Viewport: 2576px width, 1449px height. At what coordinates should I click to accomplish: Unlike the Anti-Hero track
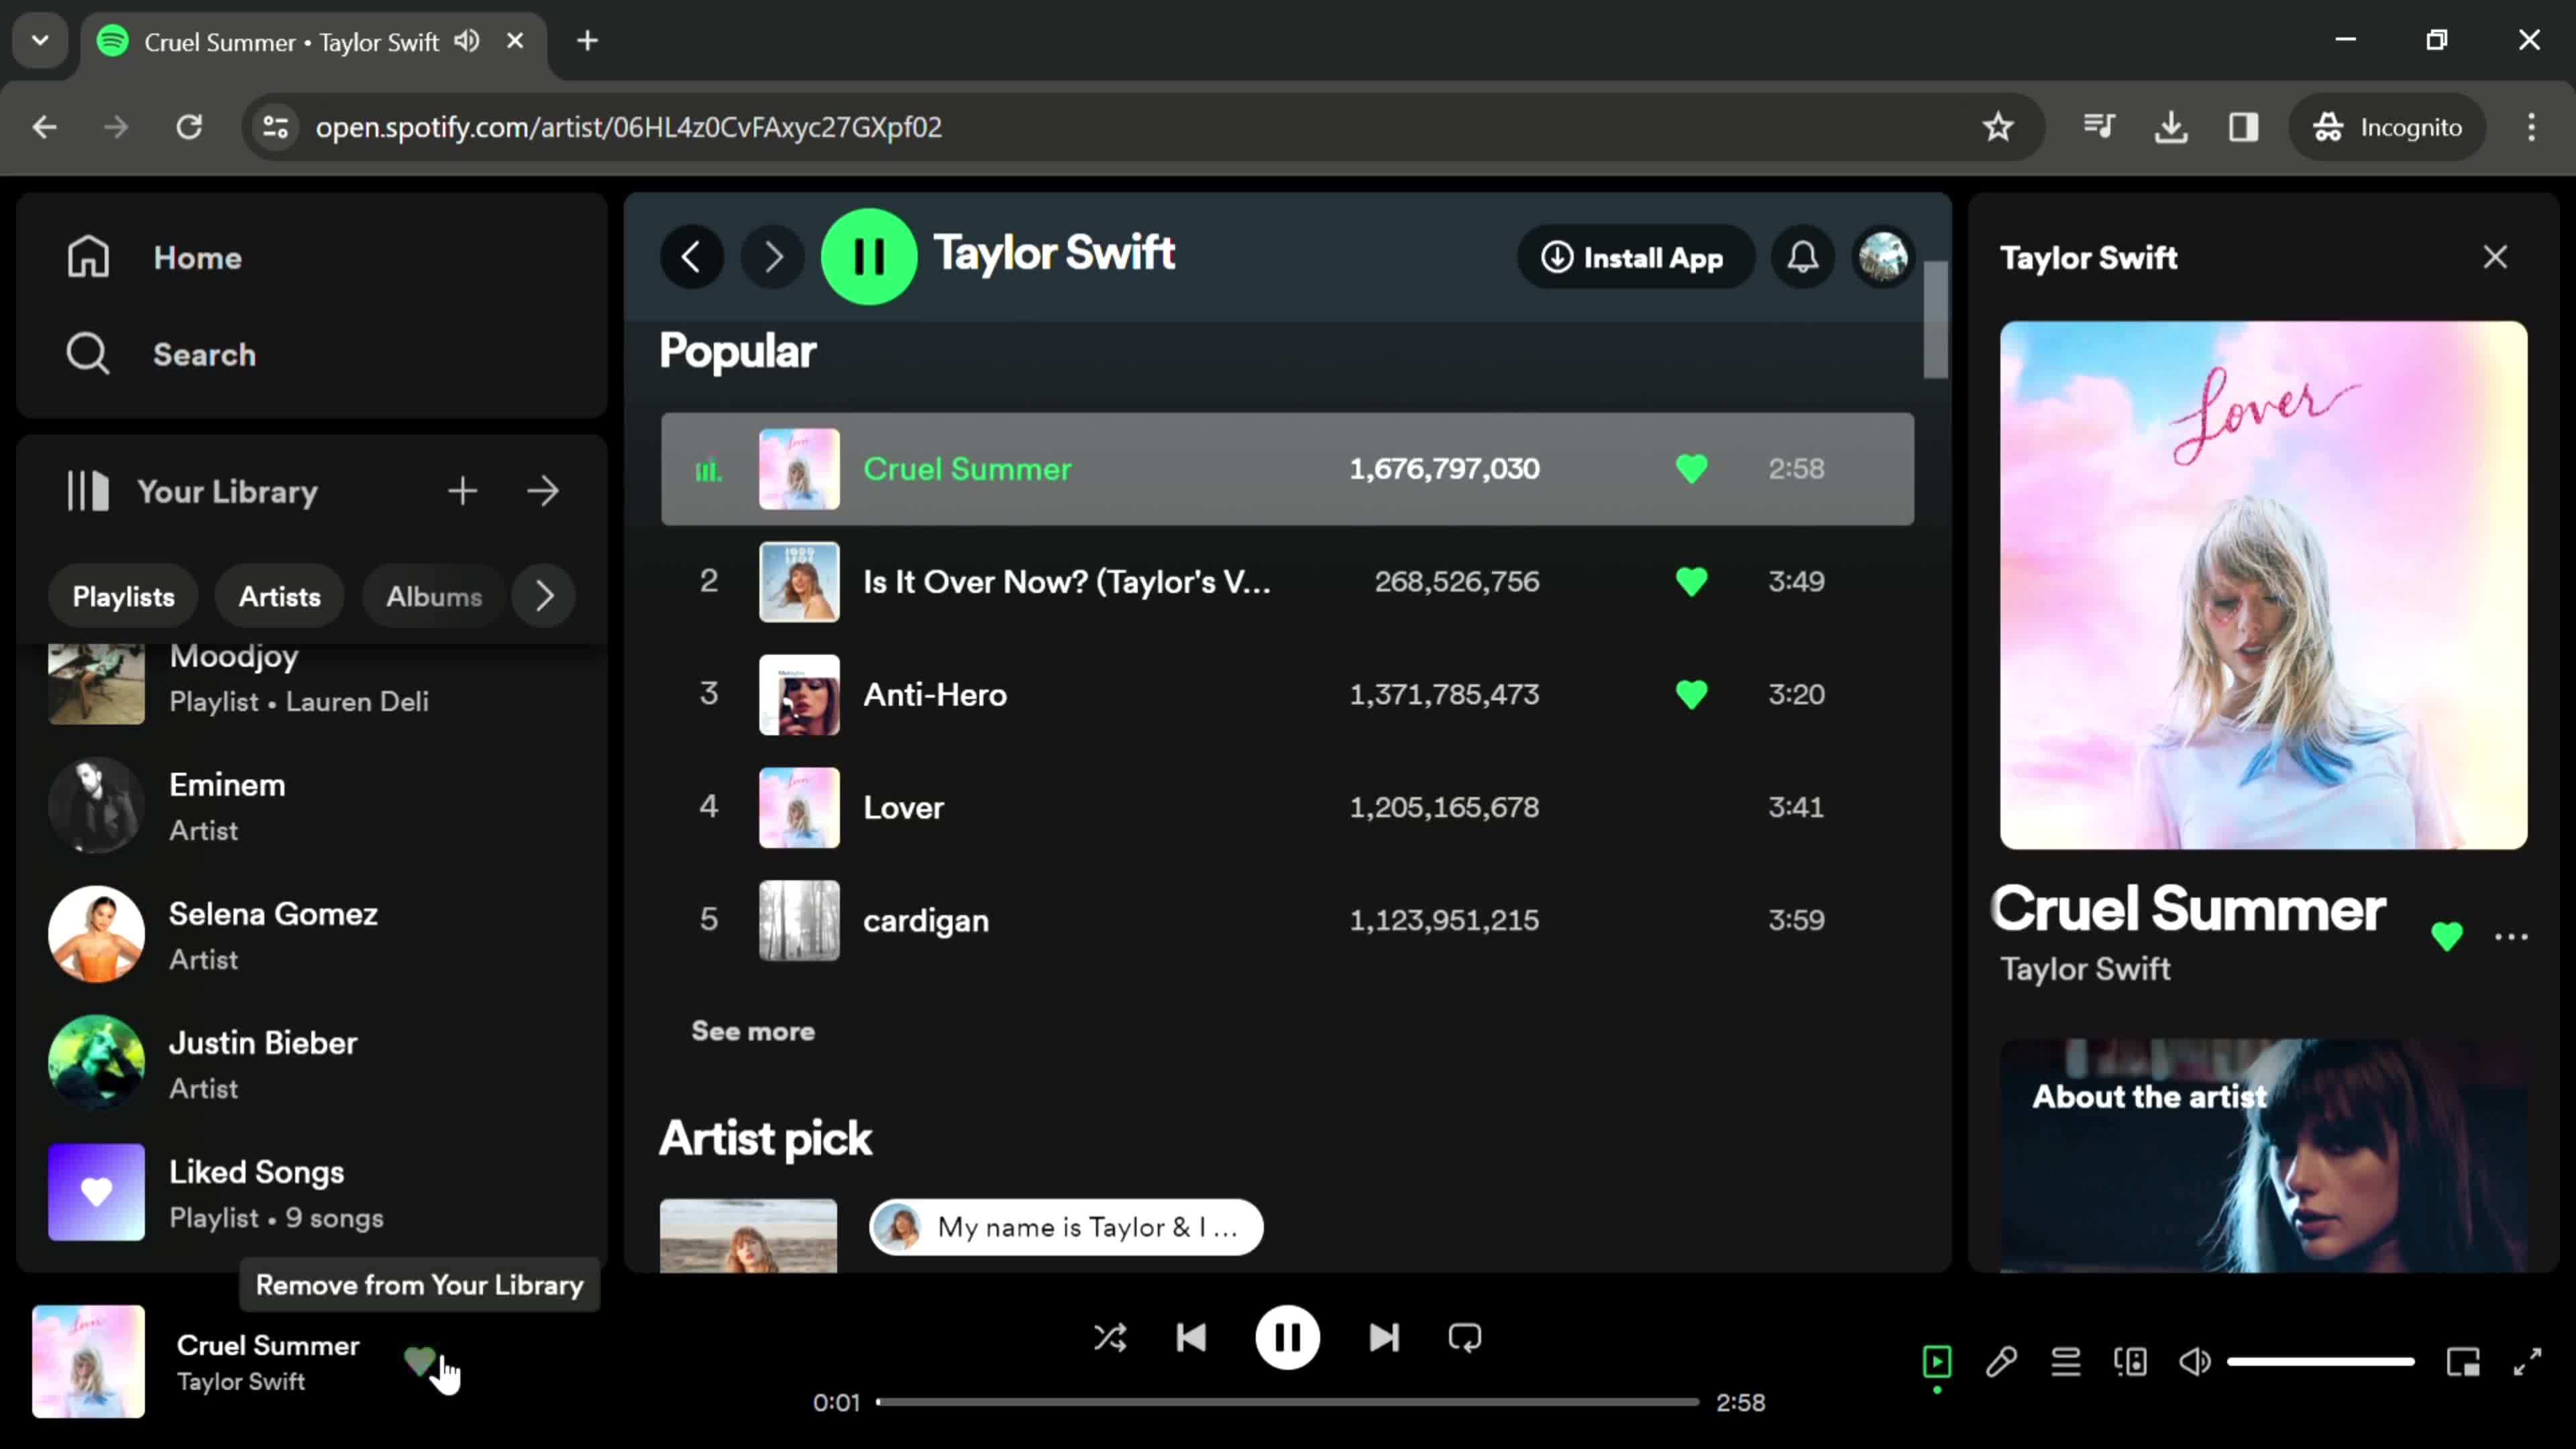(1691, 694)
